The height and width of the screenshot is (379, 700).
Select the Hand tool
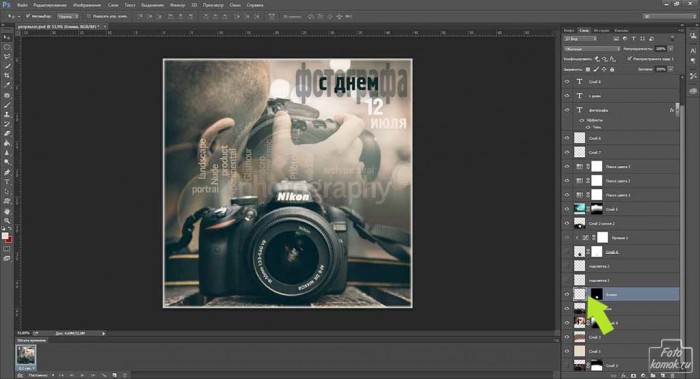[x=6, y=211]
